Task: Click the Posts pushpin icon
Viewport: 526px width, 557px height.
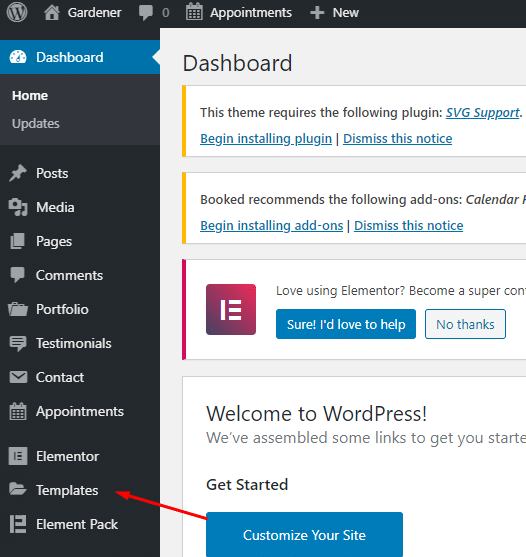Action: coord(18,173)
